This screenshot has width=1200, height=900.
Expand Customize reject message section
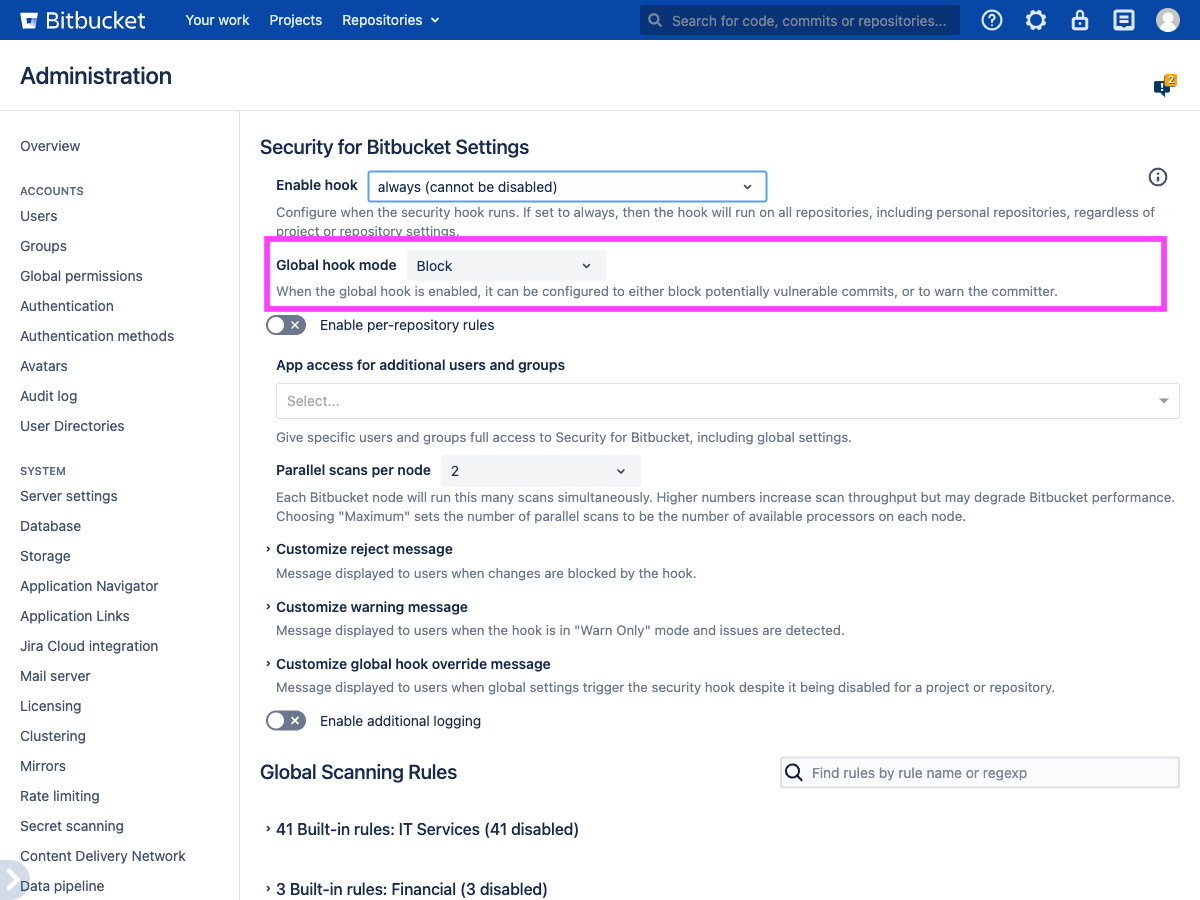(x=364, y=549)
